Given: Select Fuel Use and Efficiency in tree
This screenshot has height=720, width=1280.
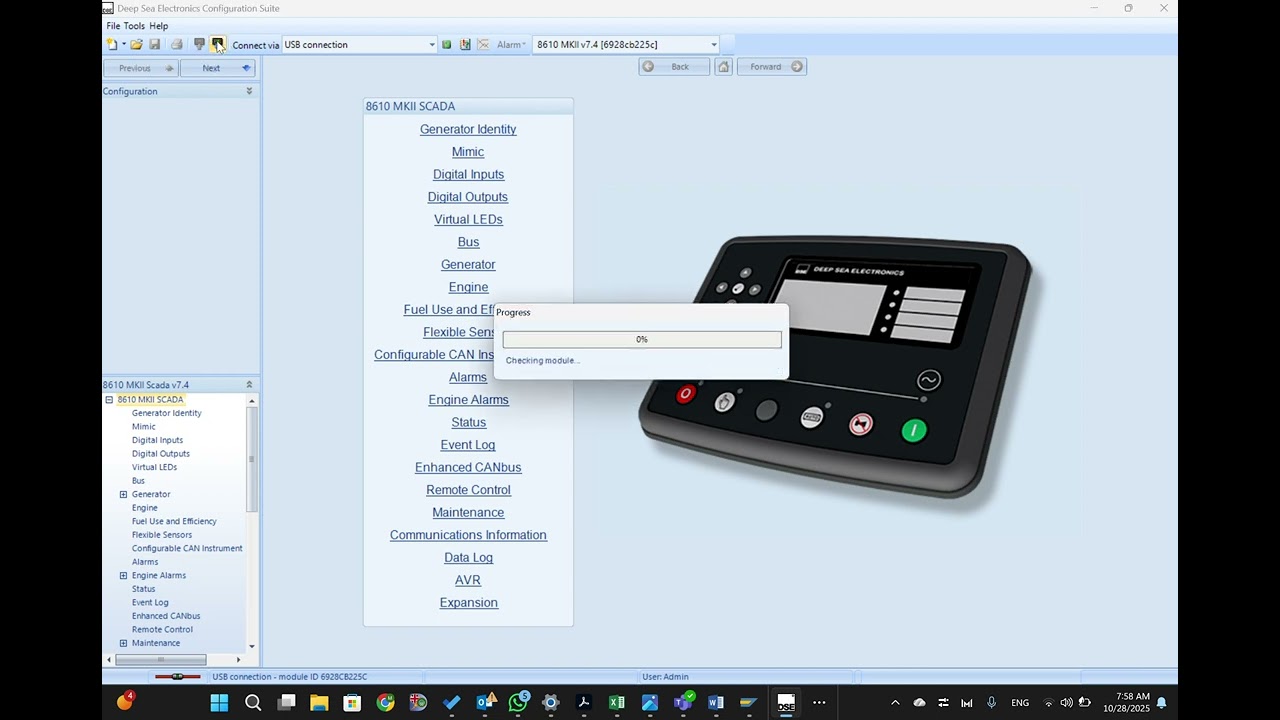Looking at the screenshot, I should point(174,521).
